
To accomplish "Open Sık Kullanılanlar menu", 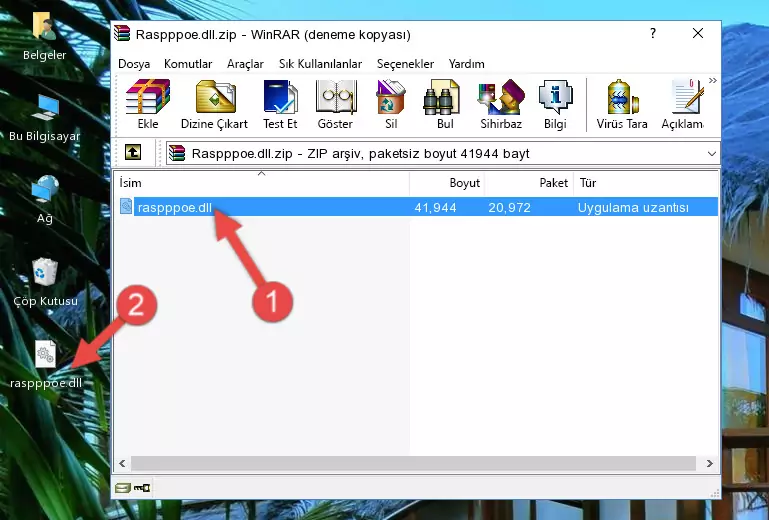I will 320,64.
